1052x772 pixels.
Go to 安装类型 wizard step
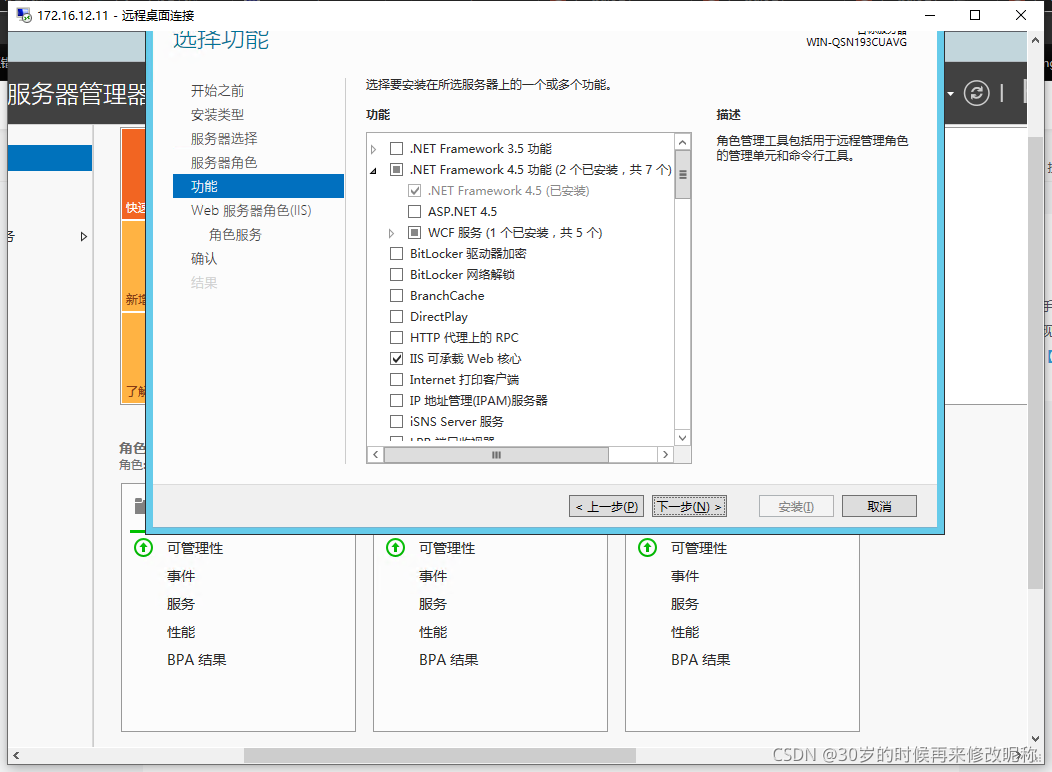click(x=217, y=115)
